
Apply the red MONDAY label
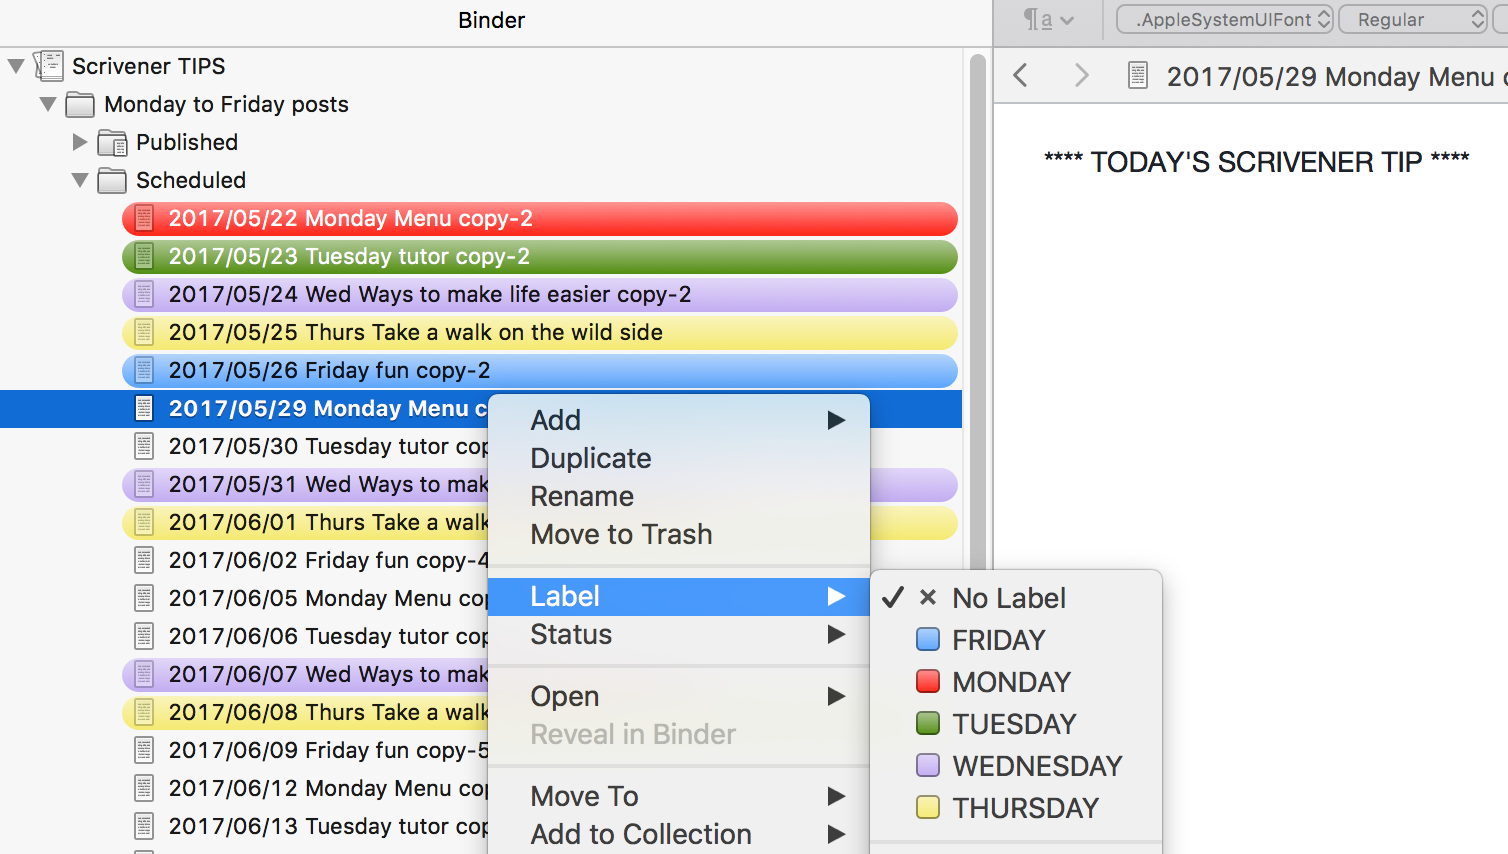click(x=1016, y=682)
